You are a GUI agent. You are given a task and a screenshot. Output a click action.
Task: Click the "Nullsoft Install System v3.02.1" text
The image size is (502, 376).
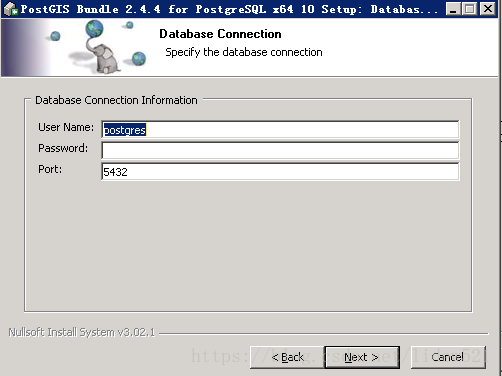pos(82,332)
